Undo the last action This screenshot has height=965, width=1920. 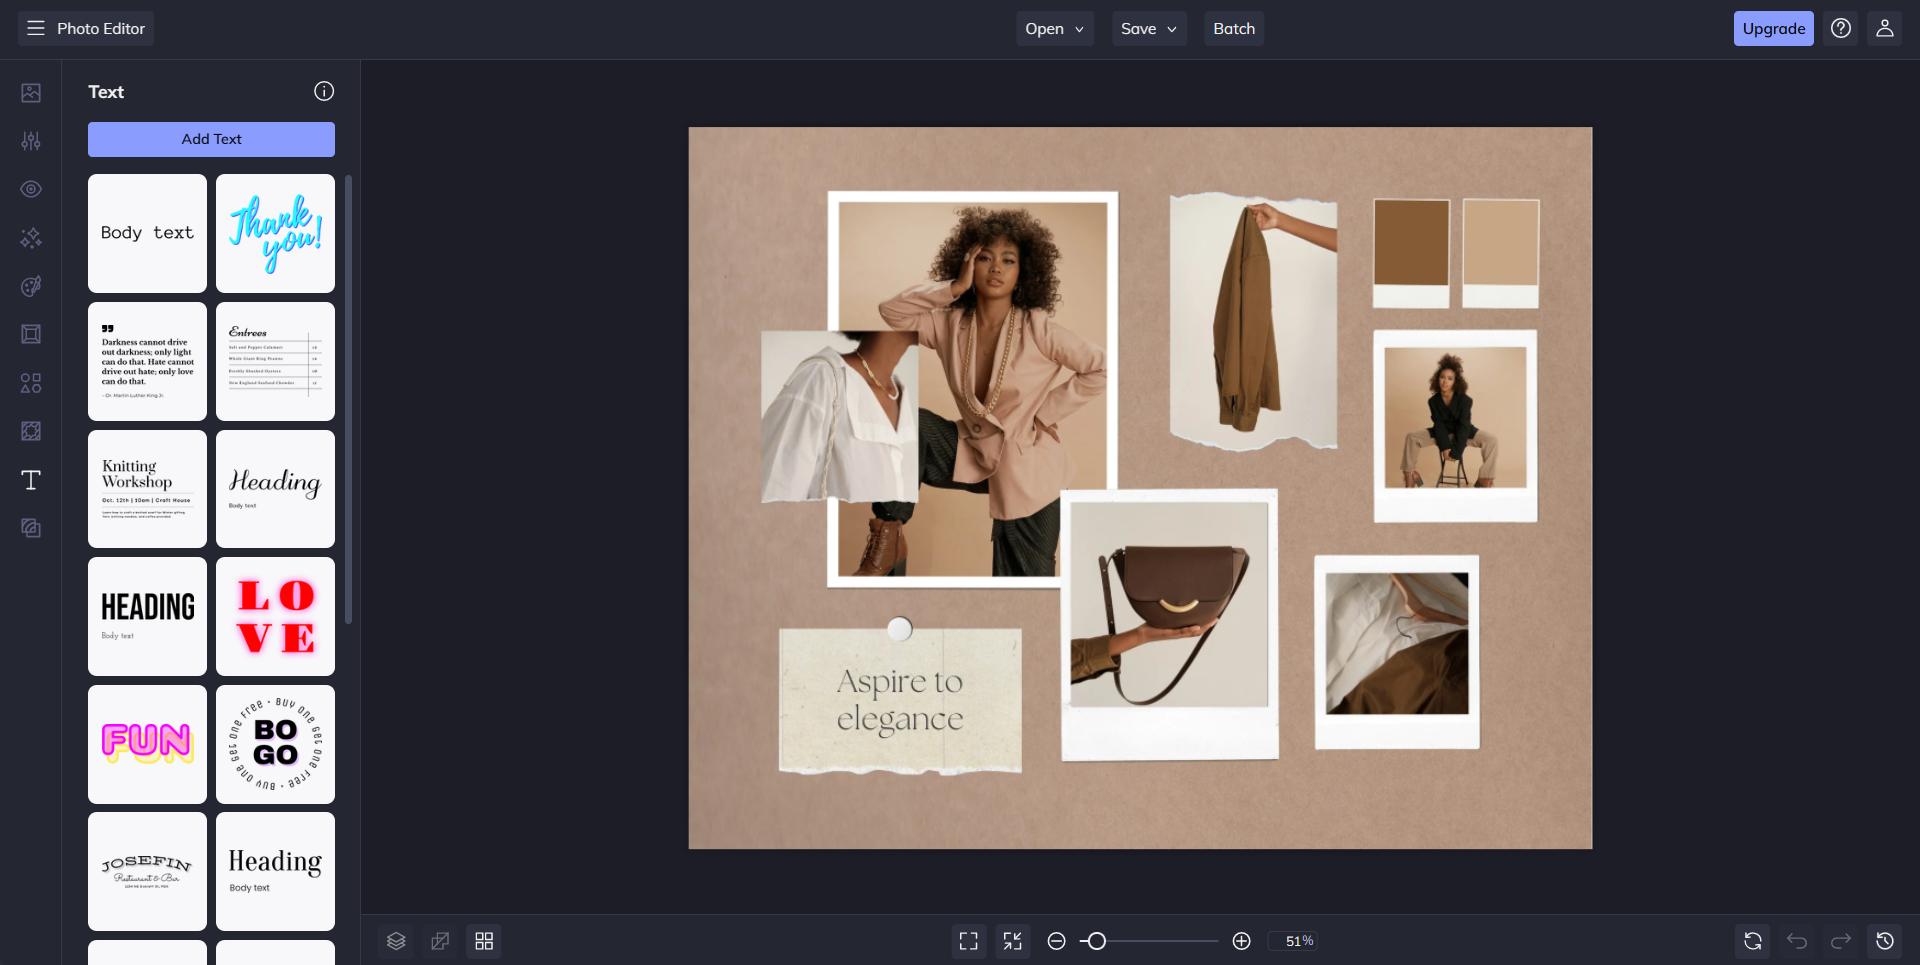coord(1797,941)
